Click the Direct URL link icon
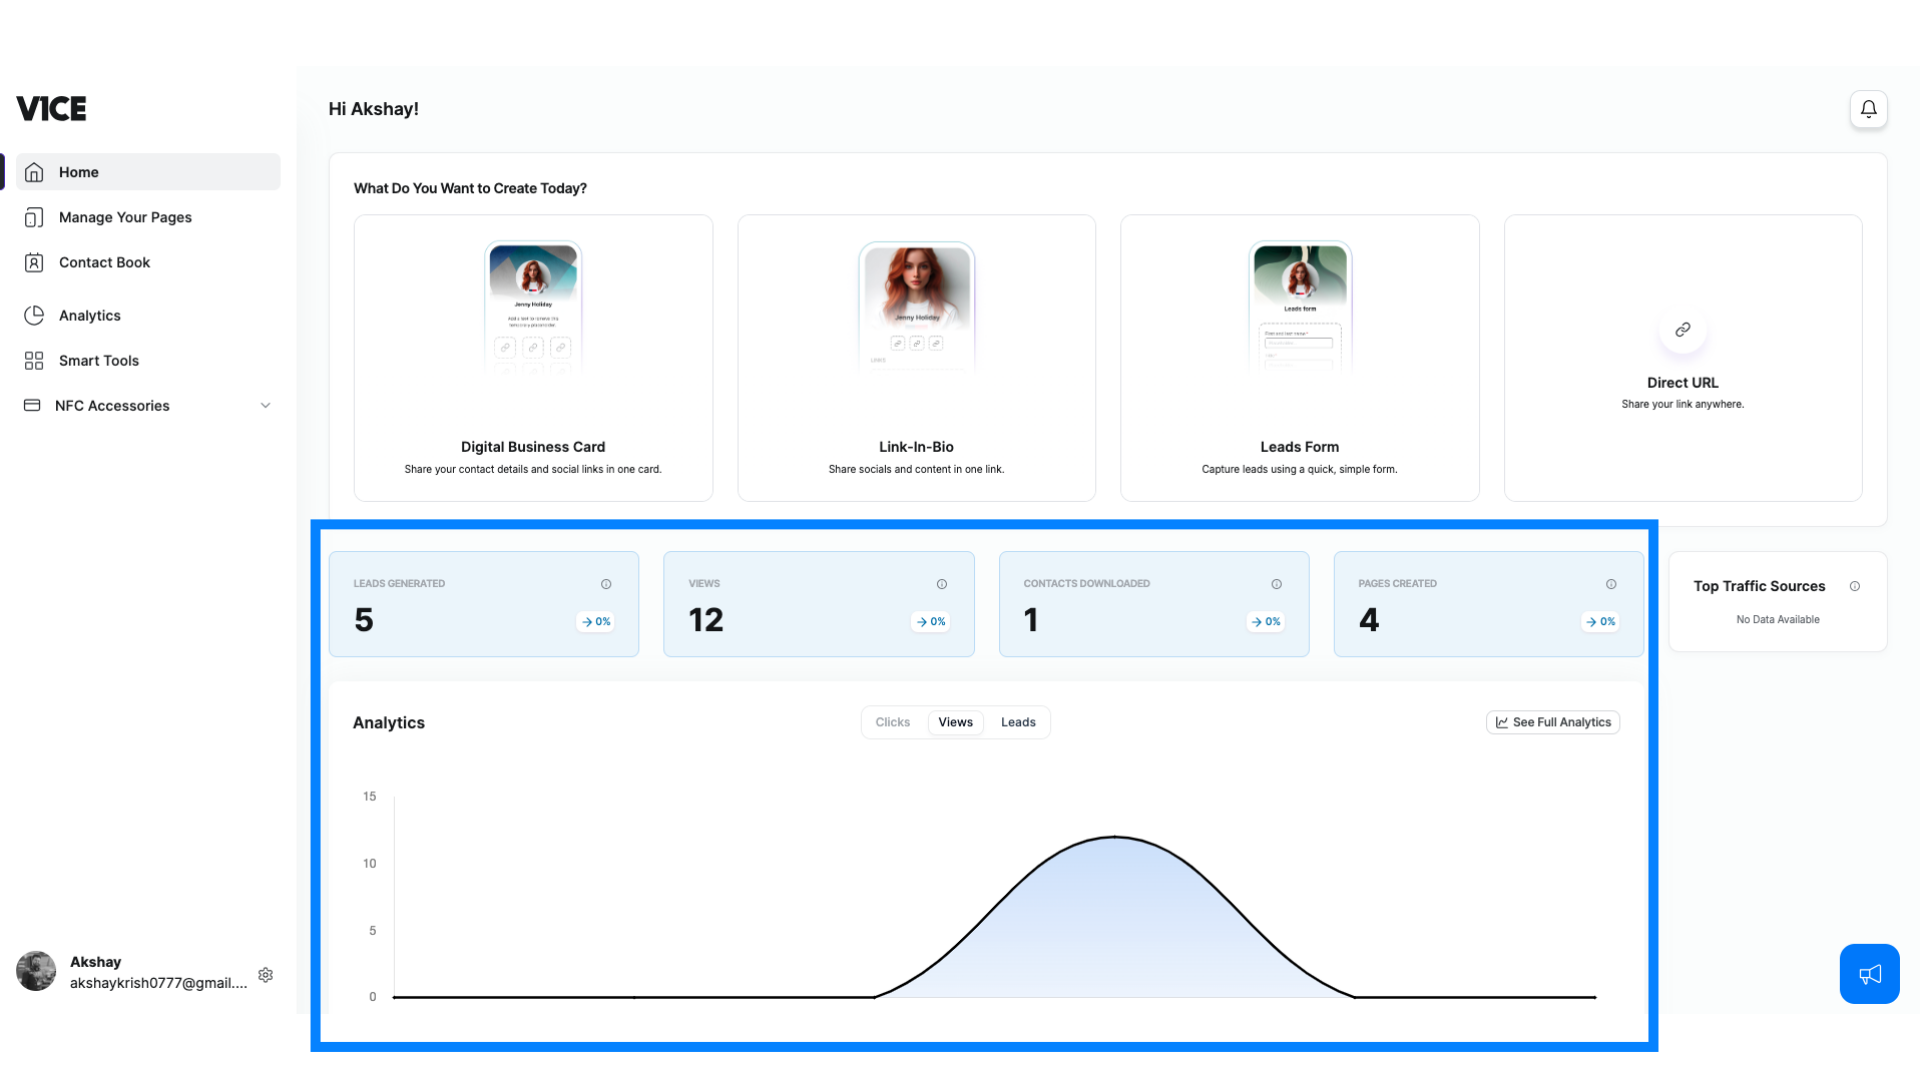The width and height of the screenshot is (1920, 1080). 1681,328
